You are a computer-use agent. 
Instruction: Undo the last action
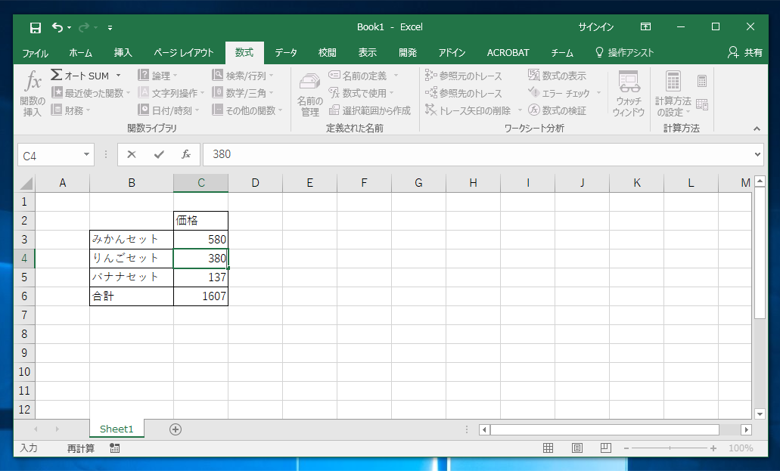click(57, 27)
